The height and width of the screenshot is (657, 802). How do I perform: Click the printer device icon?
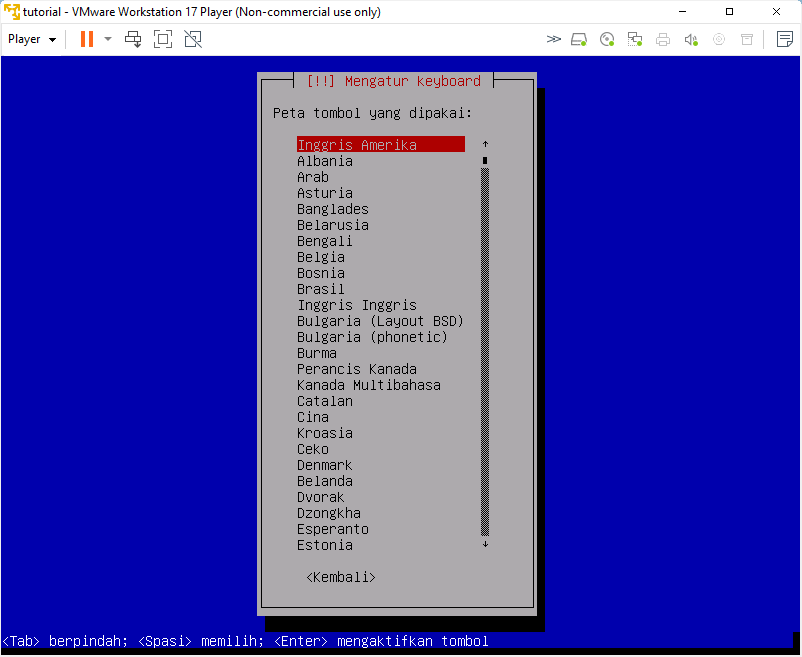pos(663,39)
